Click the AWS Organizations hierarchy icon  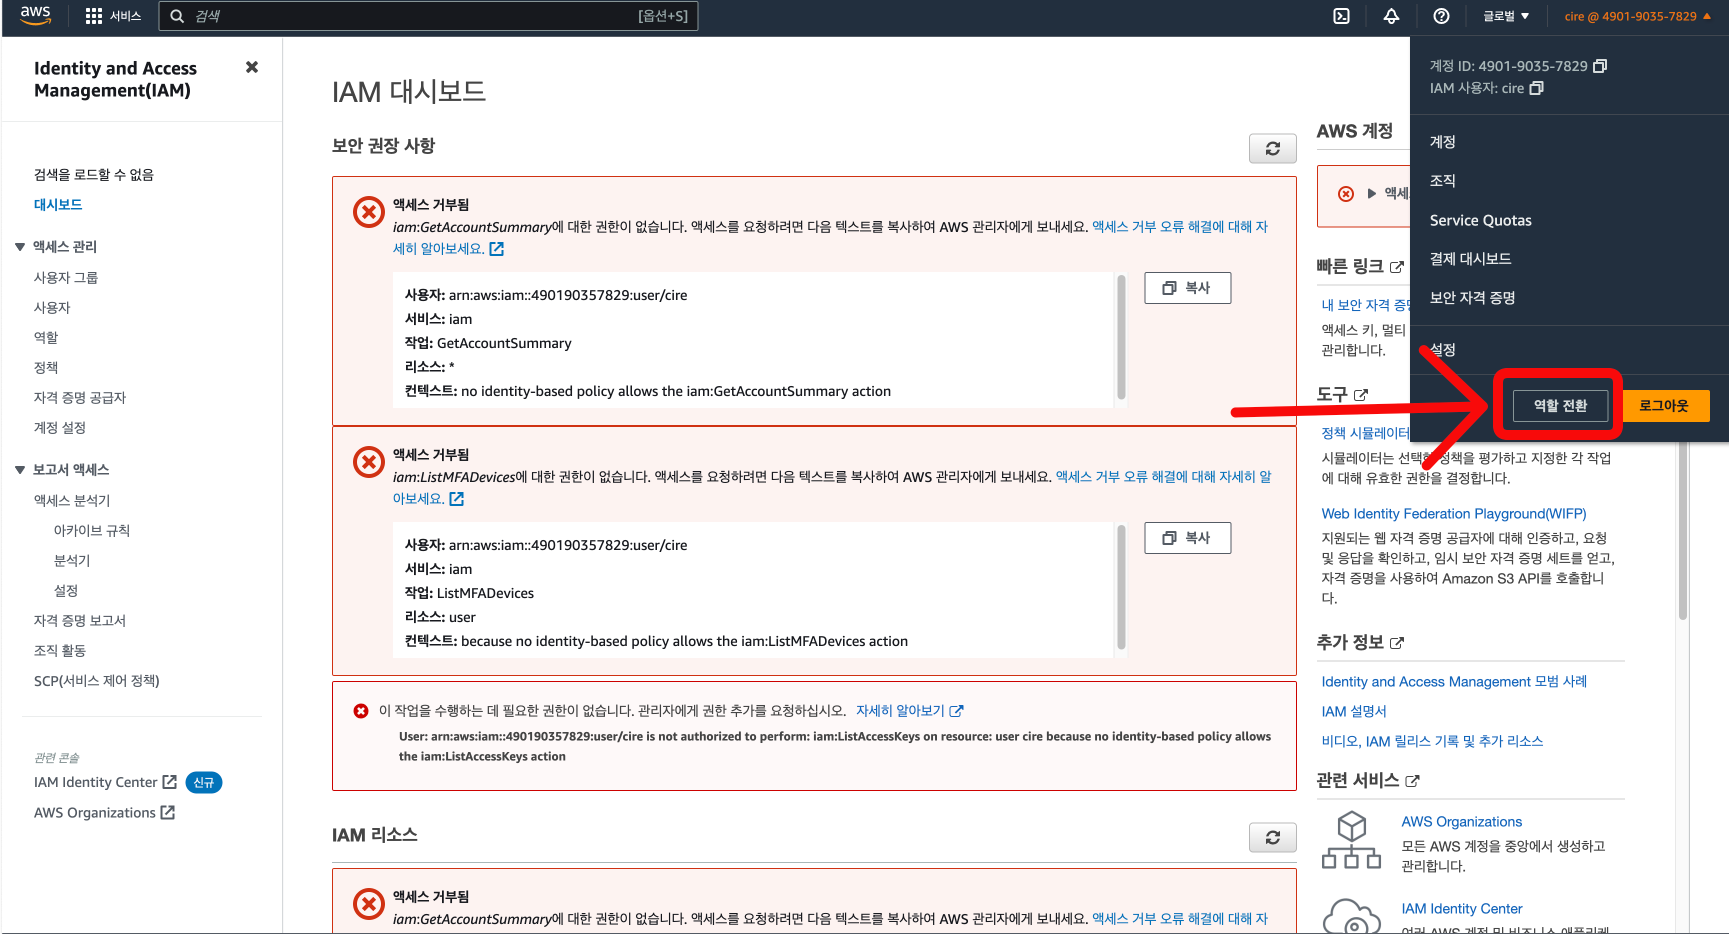tap(1352, 840)
